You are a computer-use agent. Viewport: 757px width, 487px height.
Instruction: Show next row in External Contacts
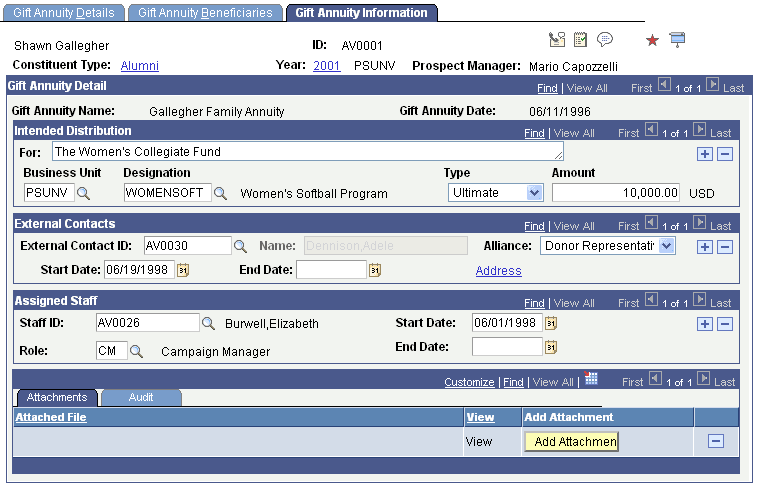coord(699,222)
